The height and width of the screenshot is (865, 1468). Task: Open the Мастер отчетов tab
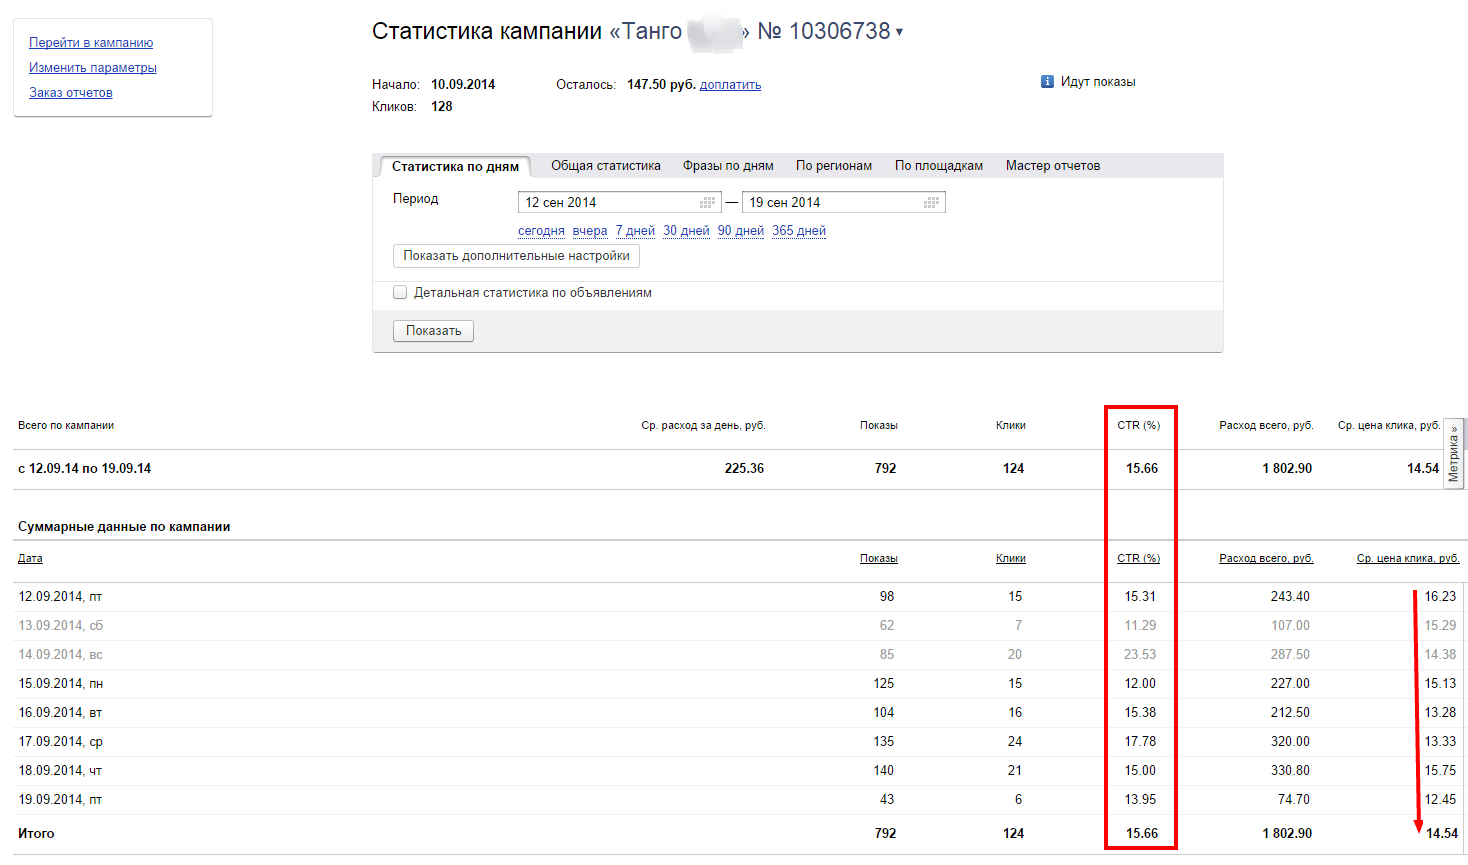click(1053, 166)
